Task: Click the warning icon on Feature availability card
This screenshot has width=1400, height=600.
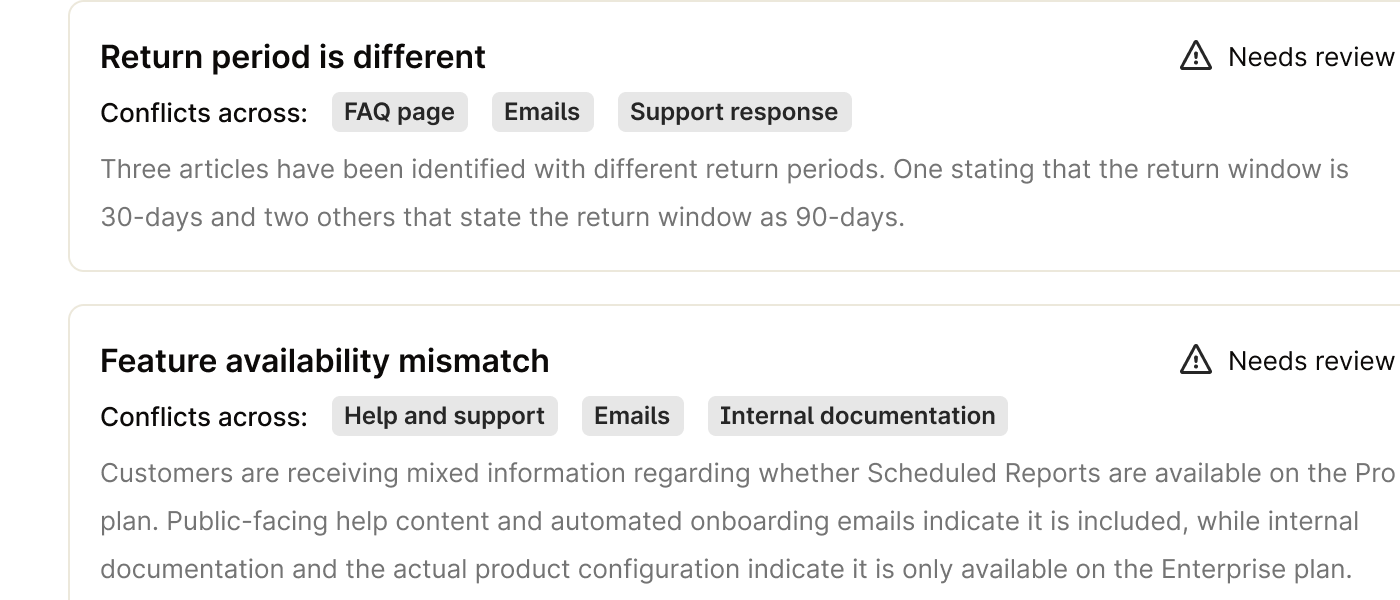Action: tap(1195, 360)
